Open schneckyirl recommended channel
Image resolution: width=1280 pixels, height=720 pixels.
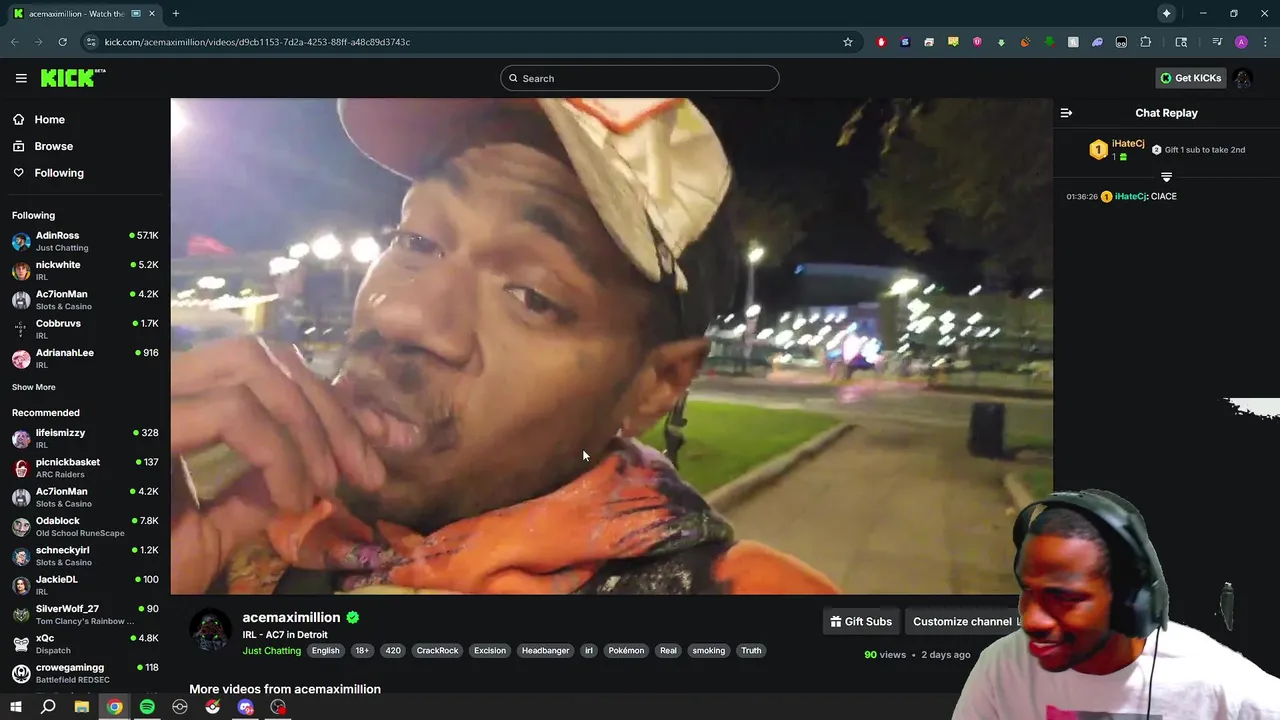[85, 556]
